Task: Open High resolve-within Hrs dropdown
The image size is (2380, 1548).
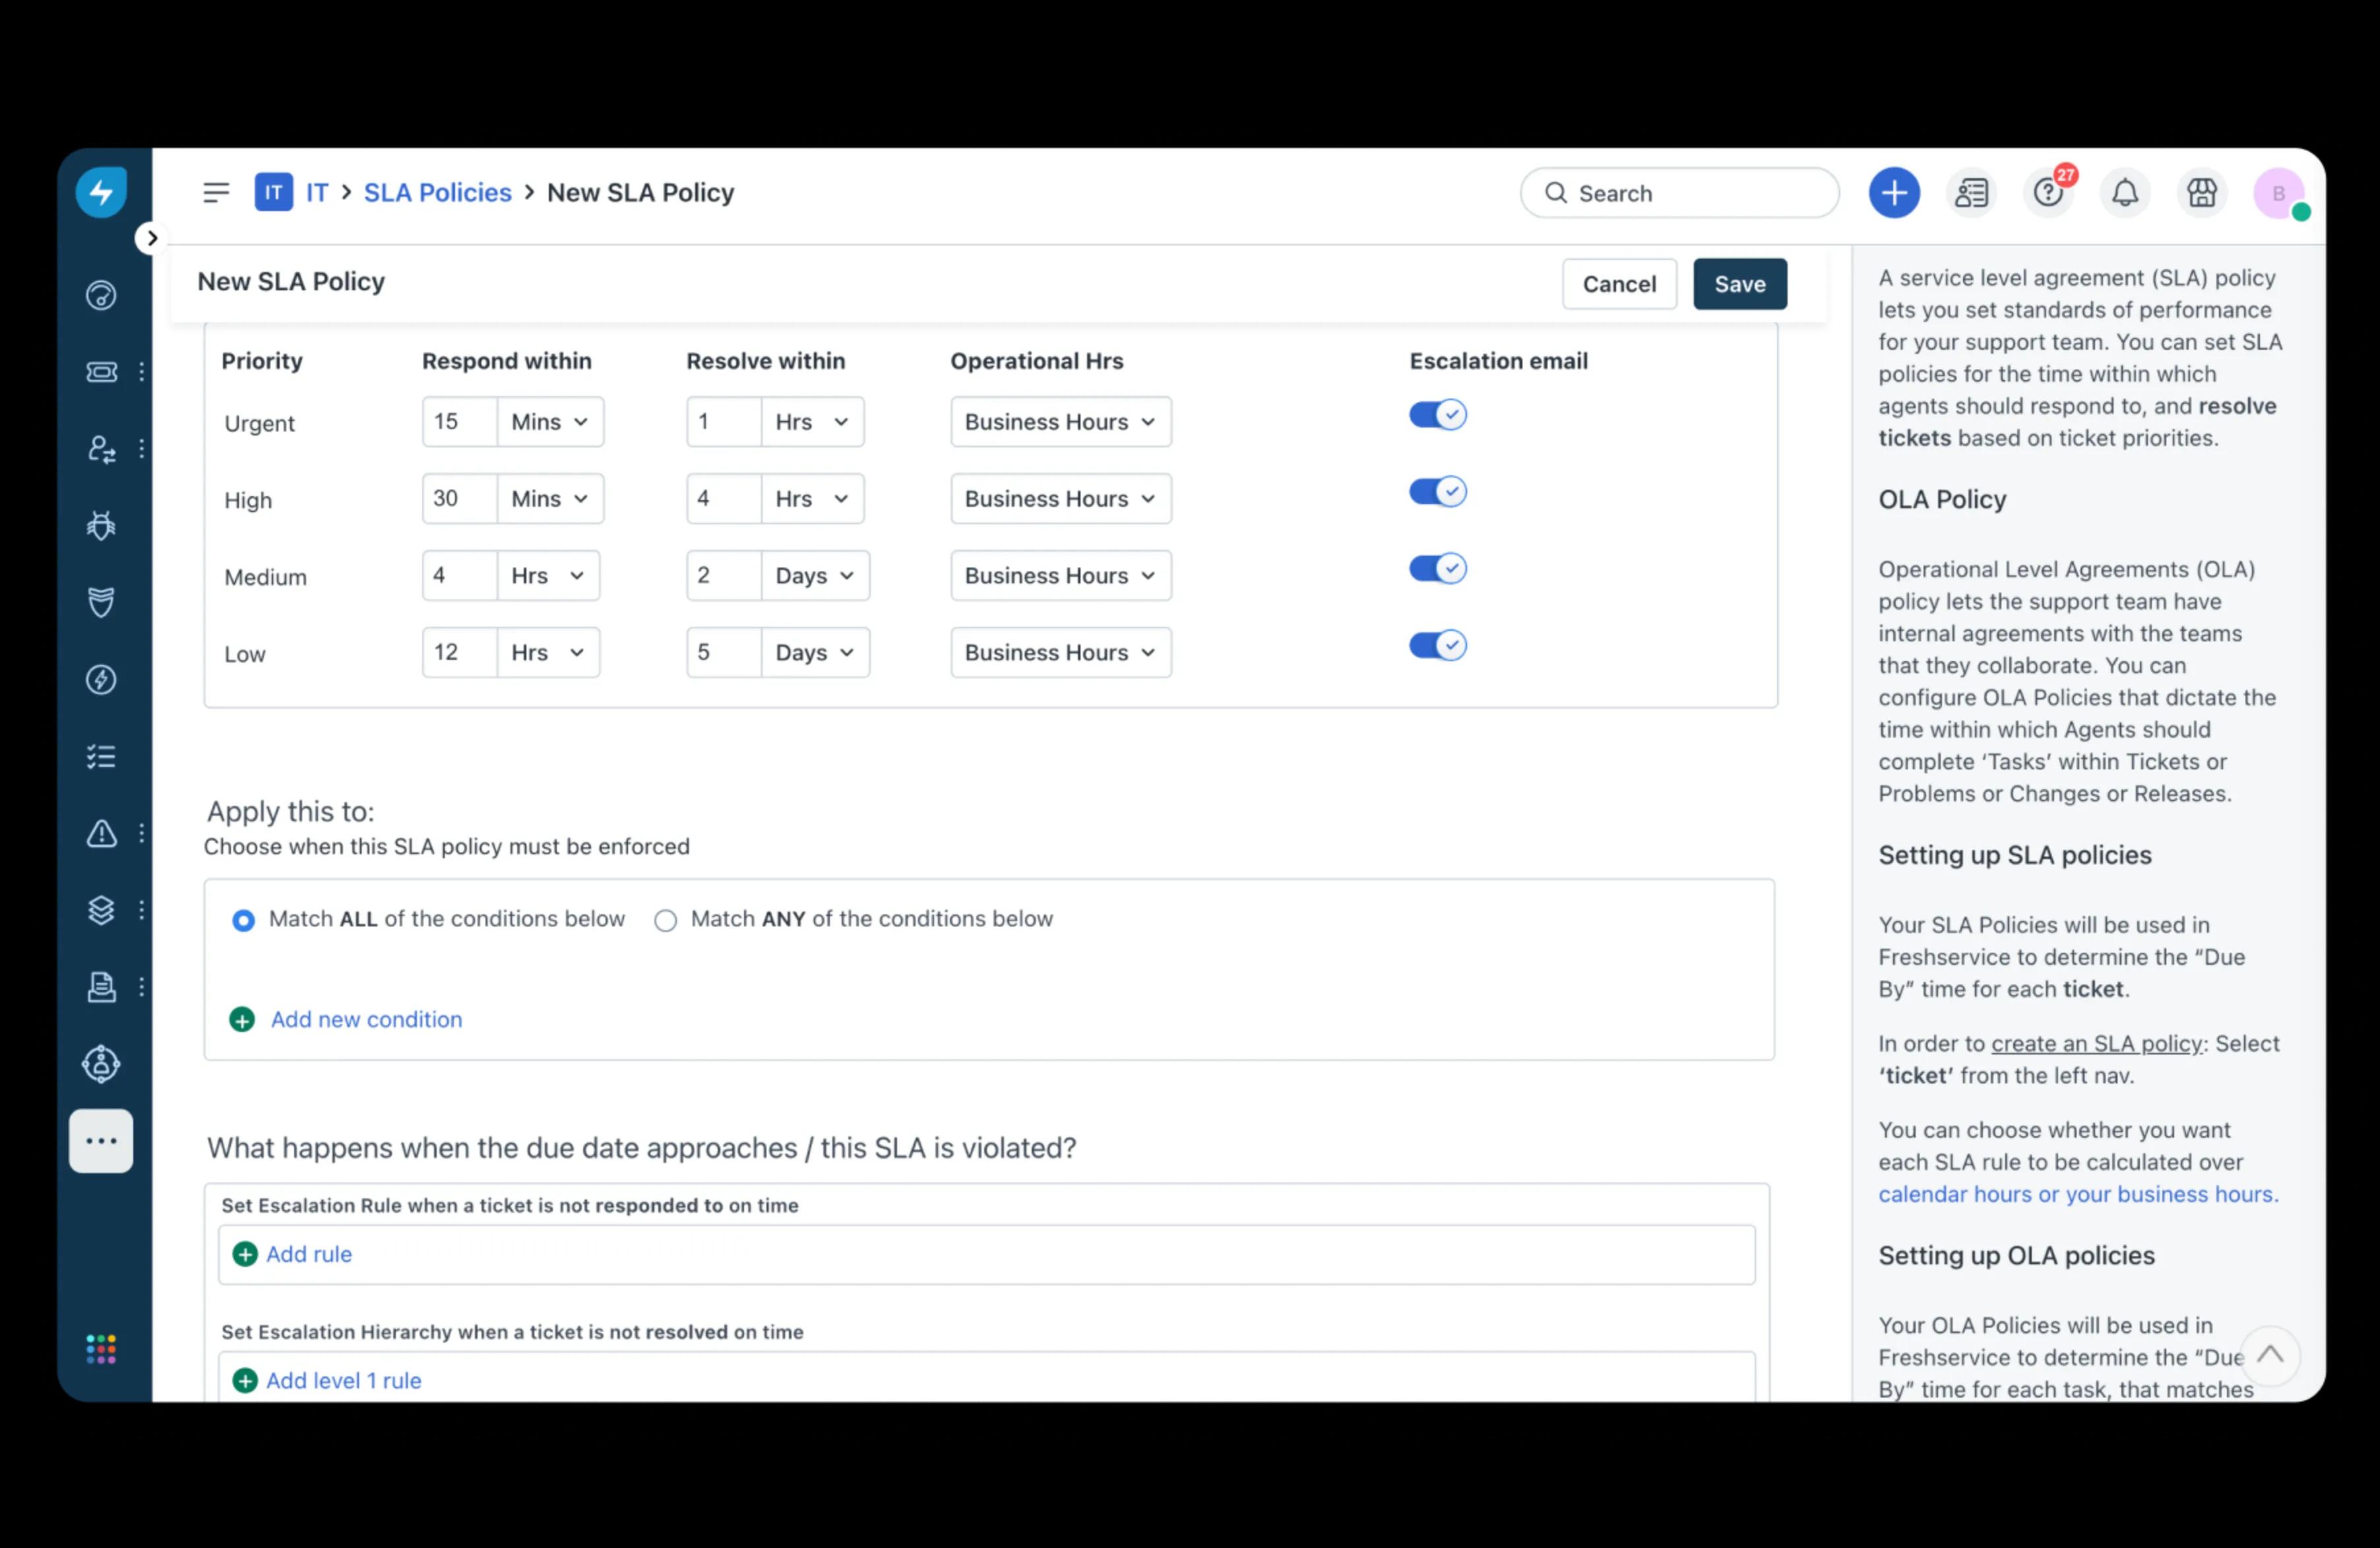Action: [x=812, y=499]
